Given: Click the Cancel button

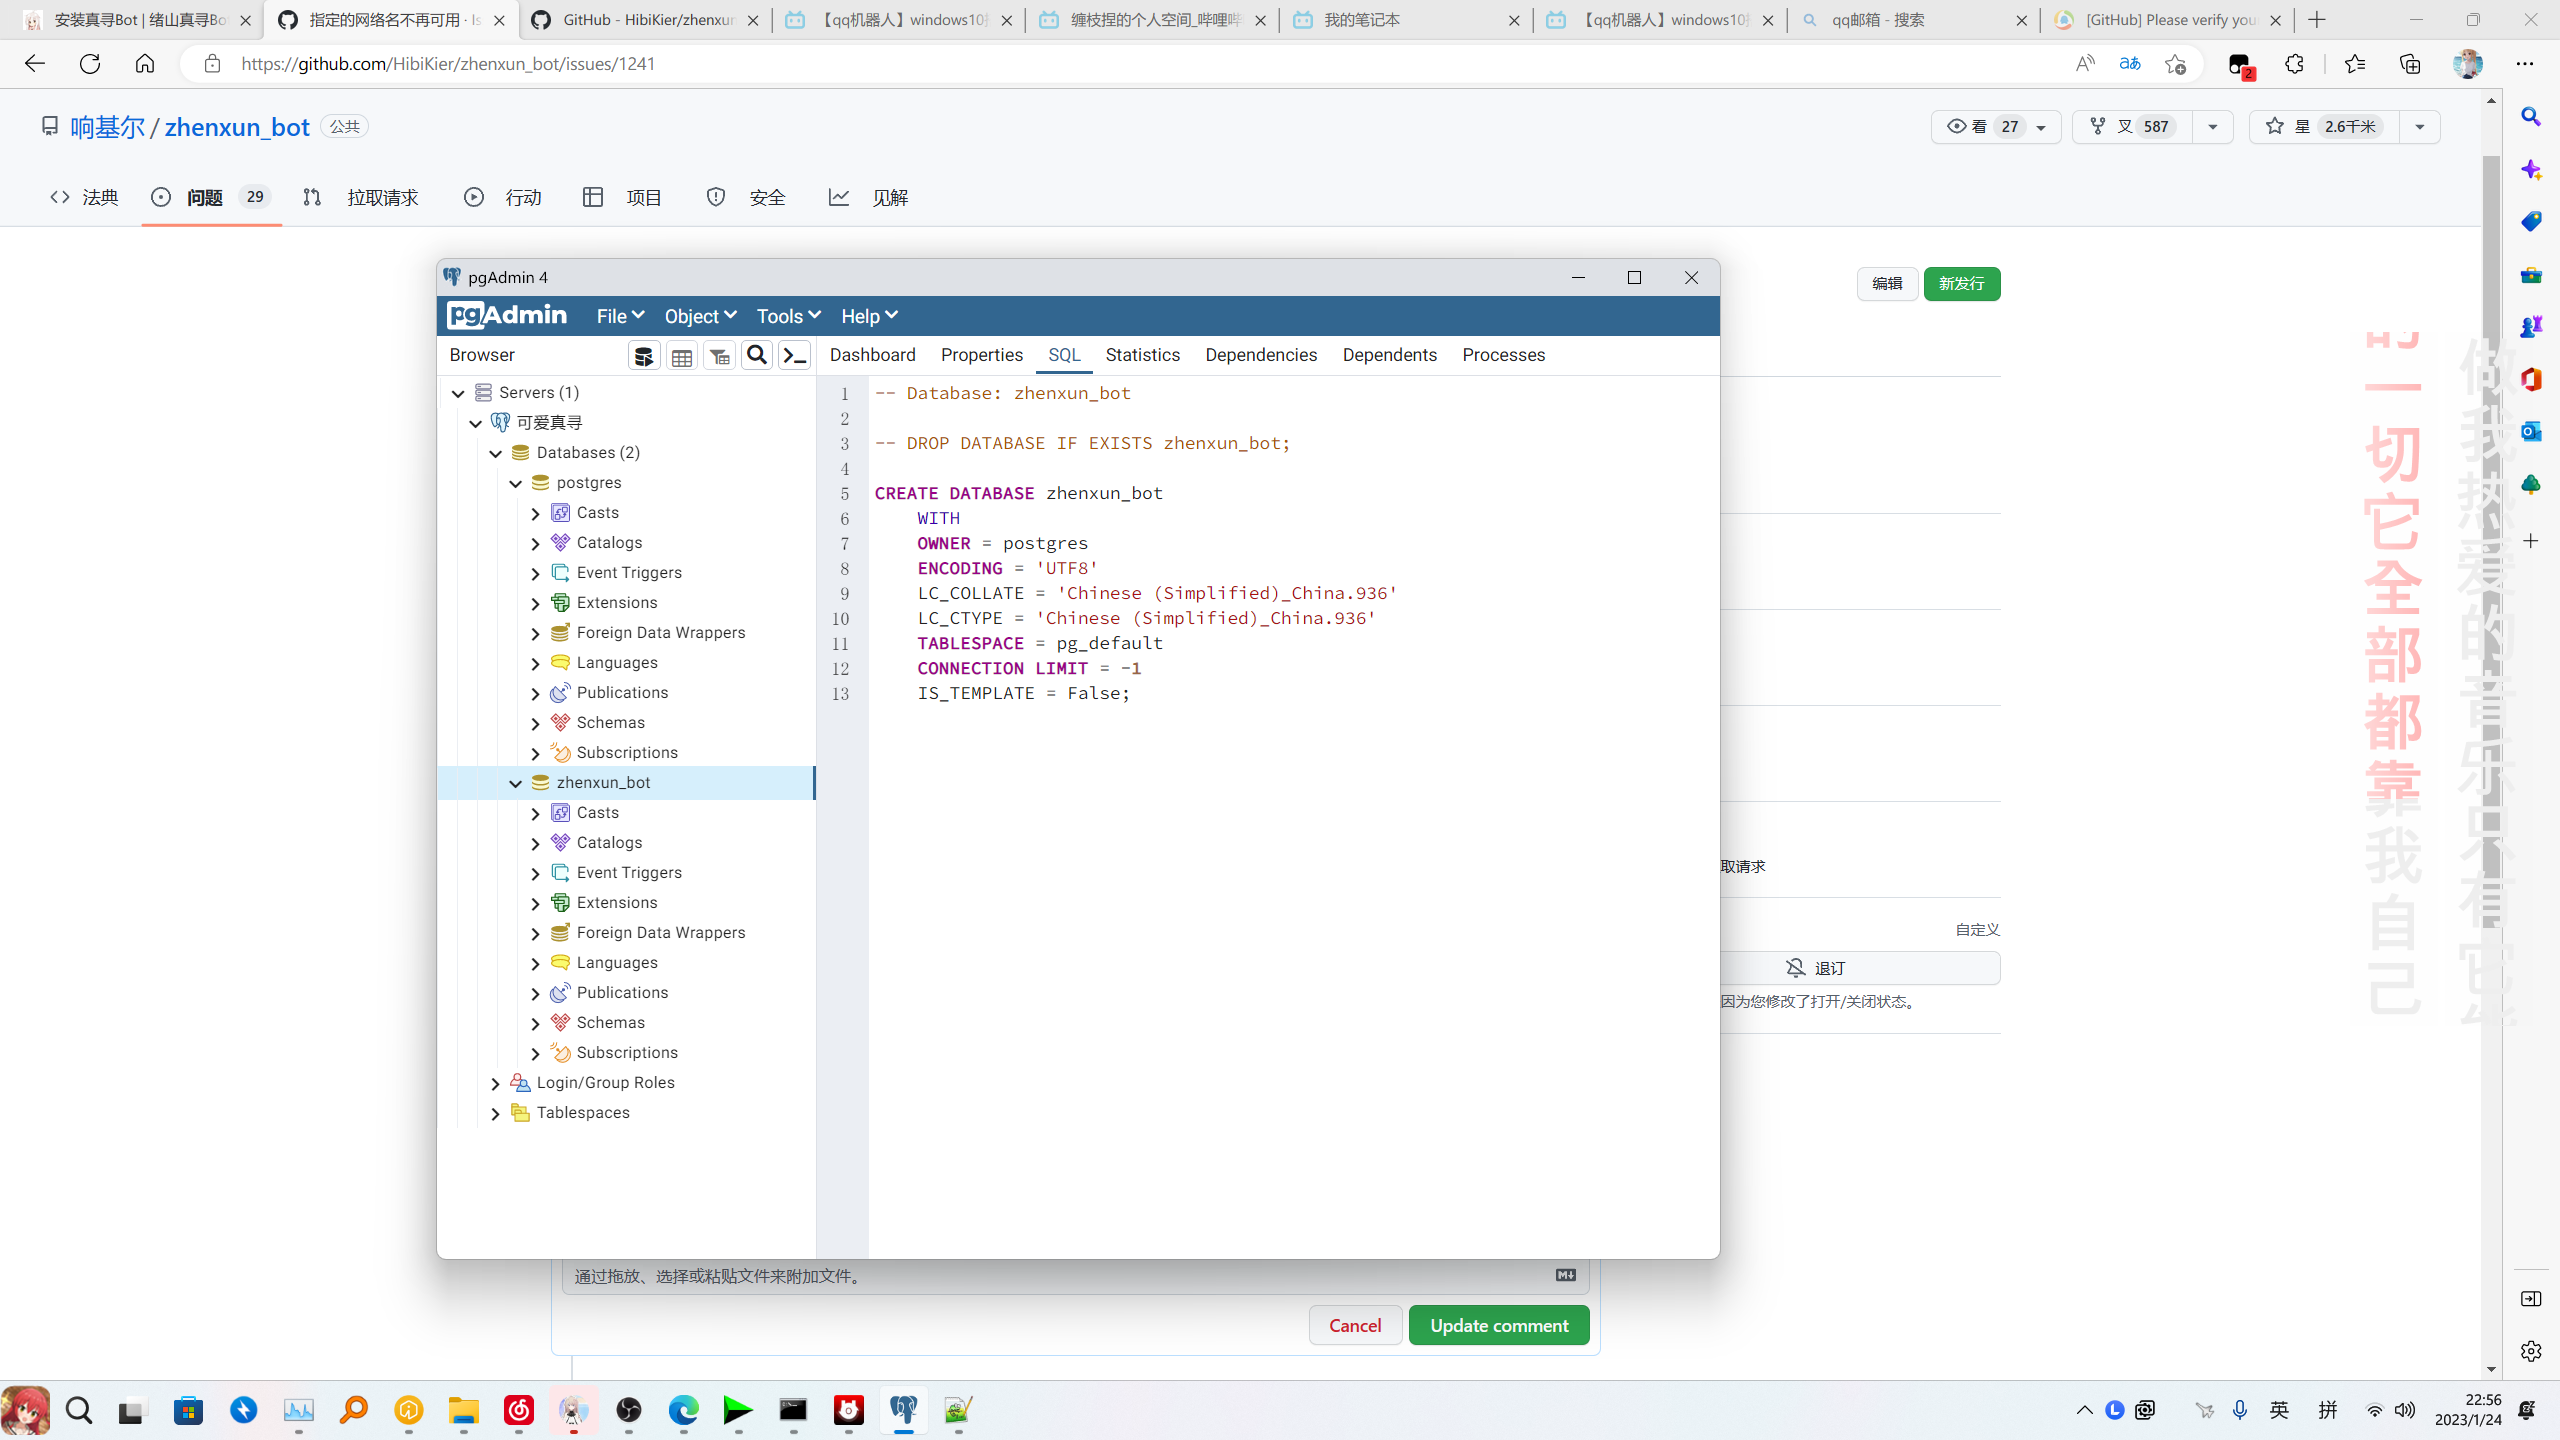Looking at the screenshot, I should [x=1355, y=1325].
